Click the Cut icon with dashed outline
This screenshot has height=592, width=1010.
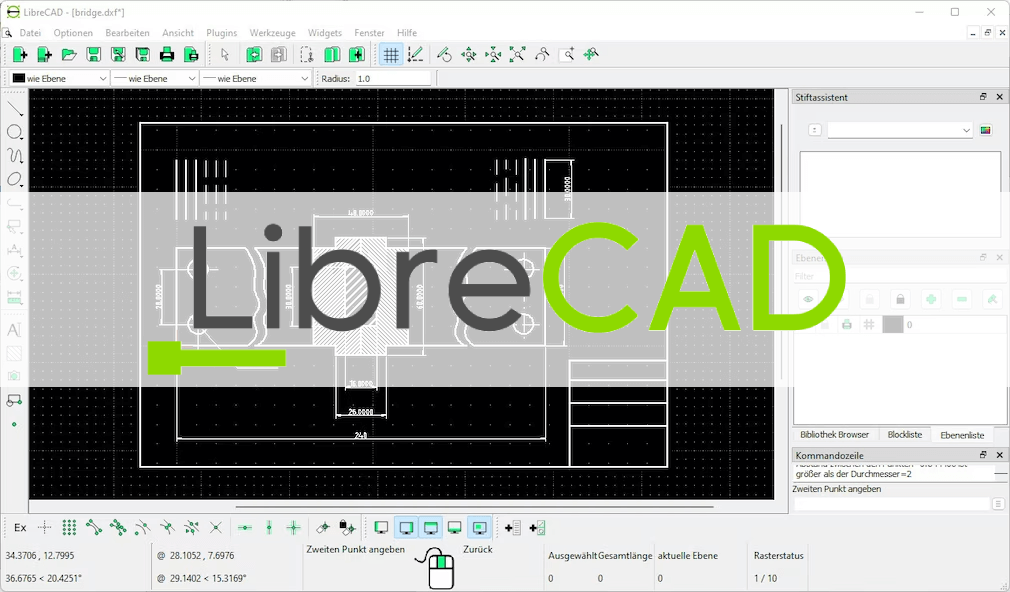(307, 55)
